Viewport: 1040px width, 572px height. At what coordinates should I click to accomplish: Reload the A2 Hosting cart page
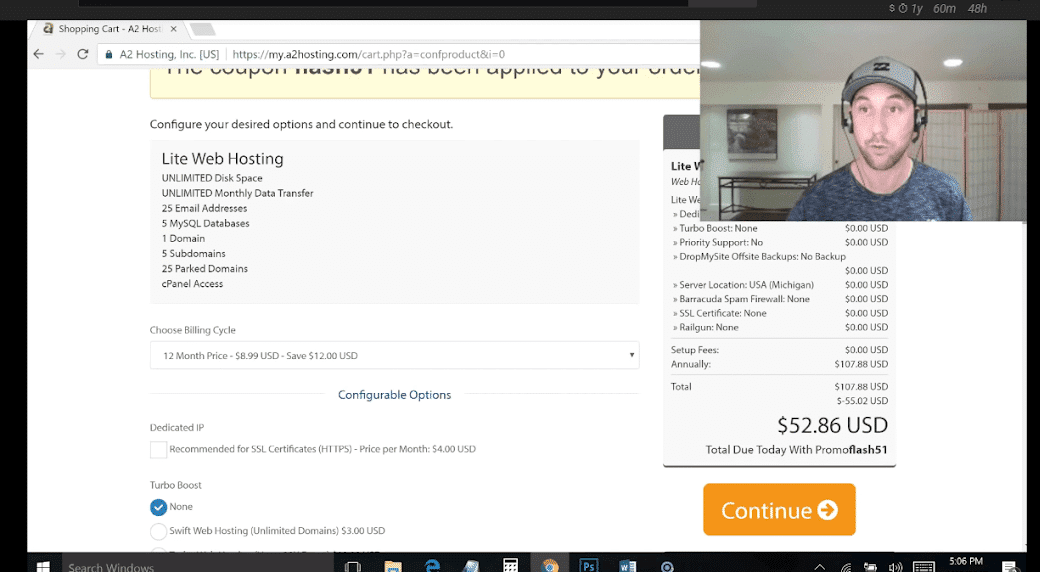point(83,54)
